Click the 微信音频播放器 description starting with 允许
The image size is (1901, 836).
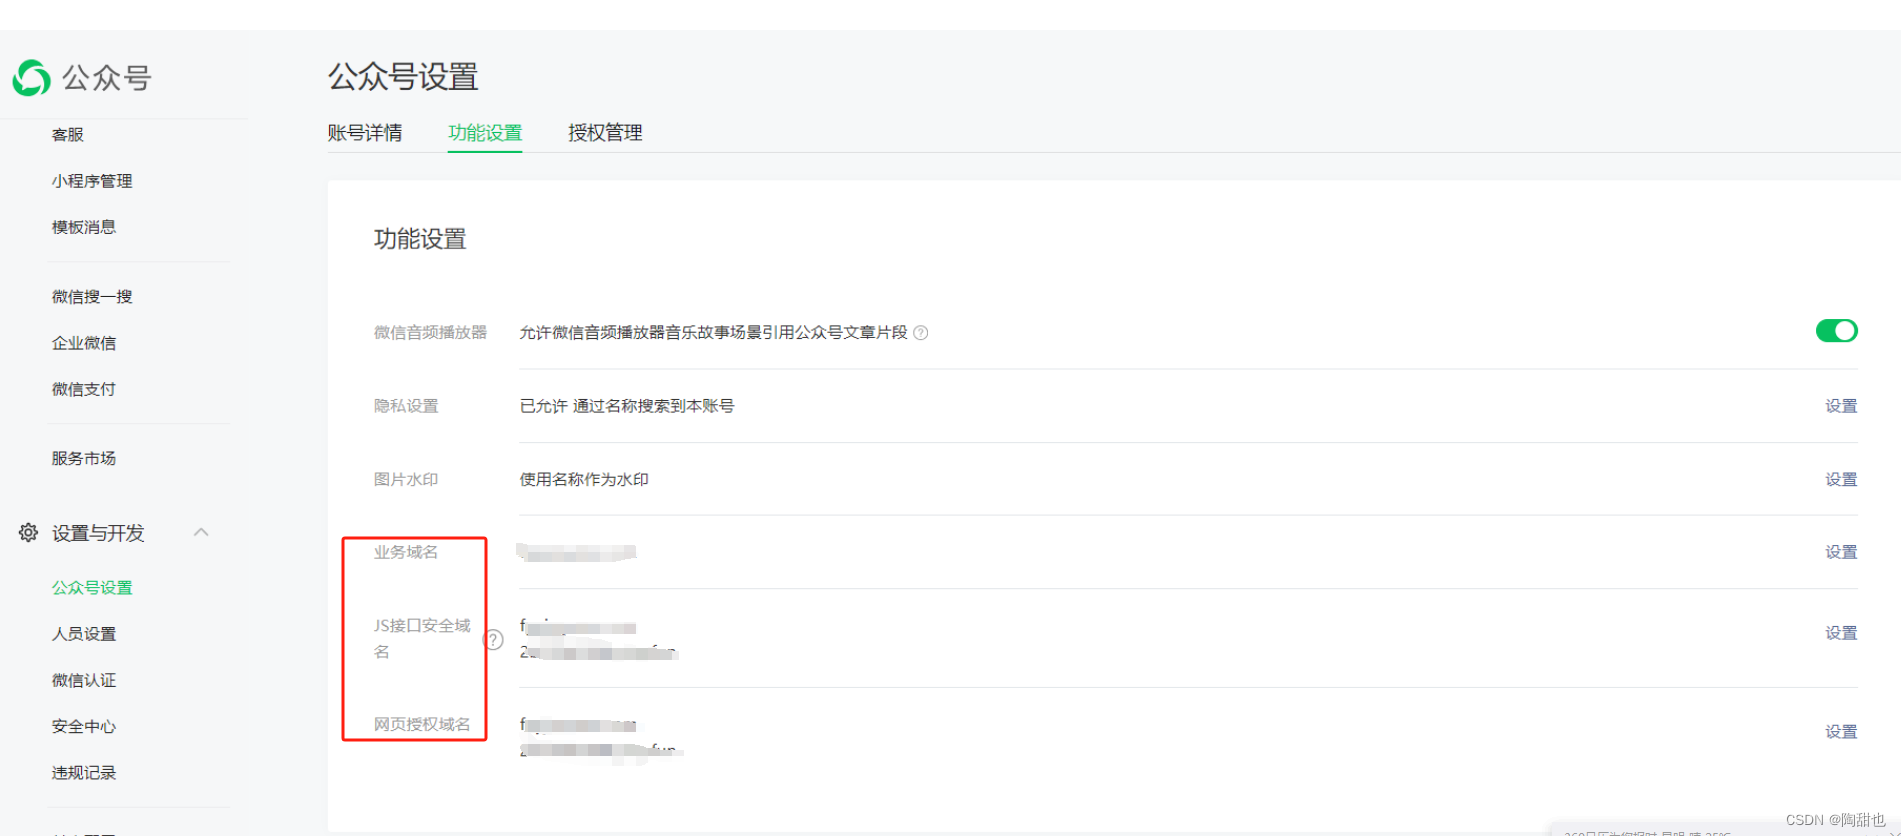pyautogui.click(x=713, y=333)
